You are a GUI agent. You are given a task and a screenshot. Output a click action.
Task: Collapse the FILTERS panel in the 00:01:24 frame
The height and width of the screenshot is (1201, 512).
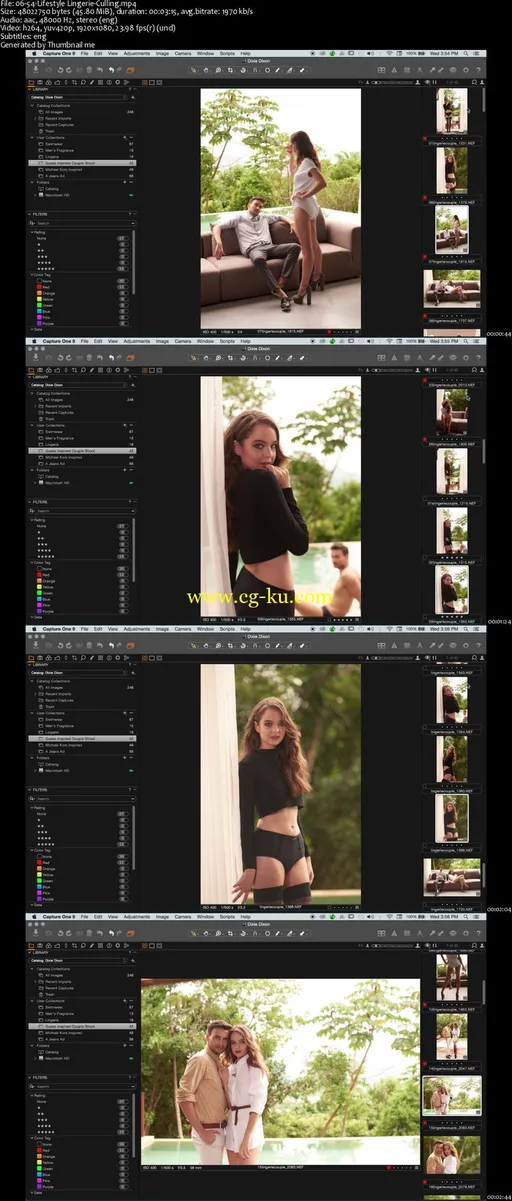[29, 501]
